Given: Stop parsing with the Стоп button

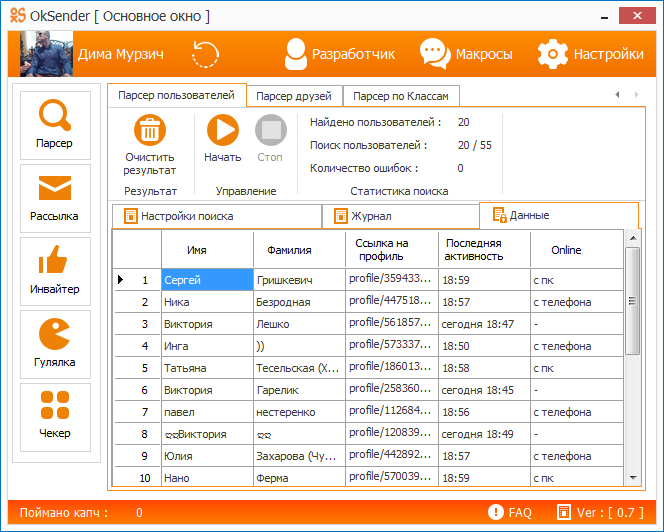Looking at the screenshot, I should pyautogui.click(x=271, y=130).
